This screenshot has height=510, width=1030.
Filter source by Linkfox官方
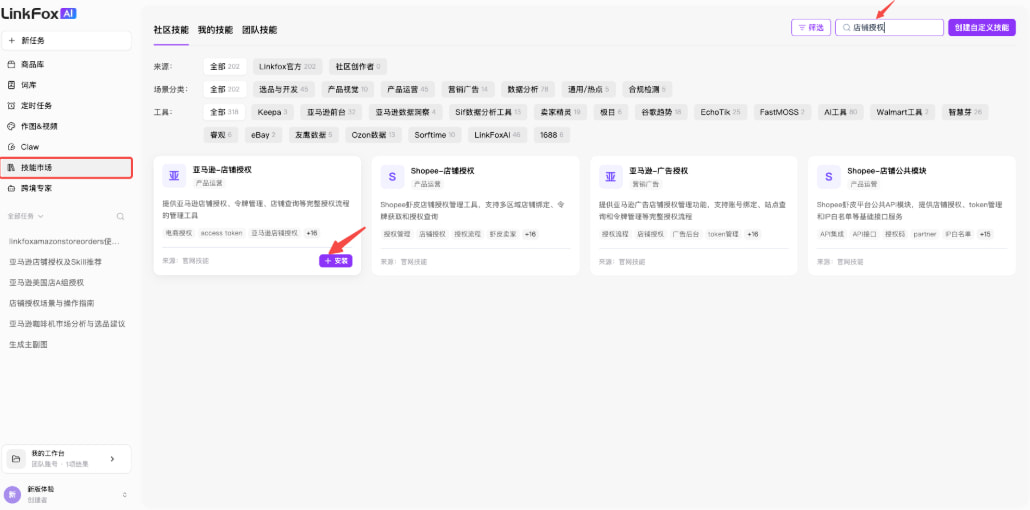[288, 66]
